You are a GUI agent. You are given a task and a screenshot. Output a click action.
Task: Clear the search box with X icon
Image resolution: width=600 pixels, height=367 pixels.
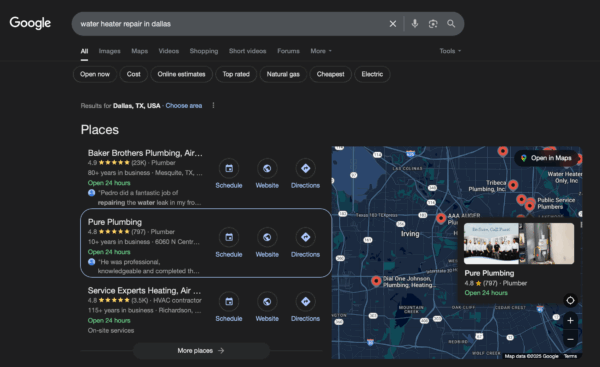tap(393, 24)
